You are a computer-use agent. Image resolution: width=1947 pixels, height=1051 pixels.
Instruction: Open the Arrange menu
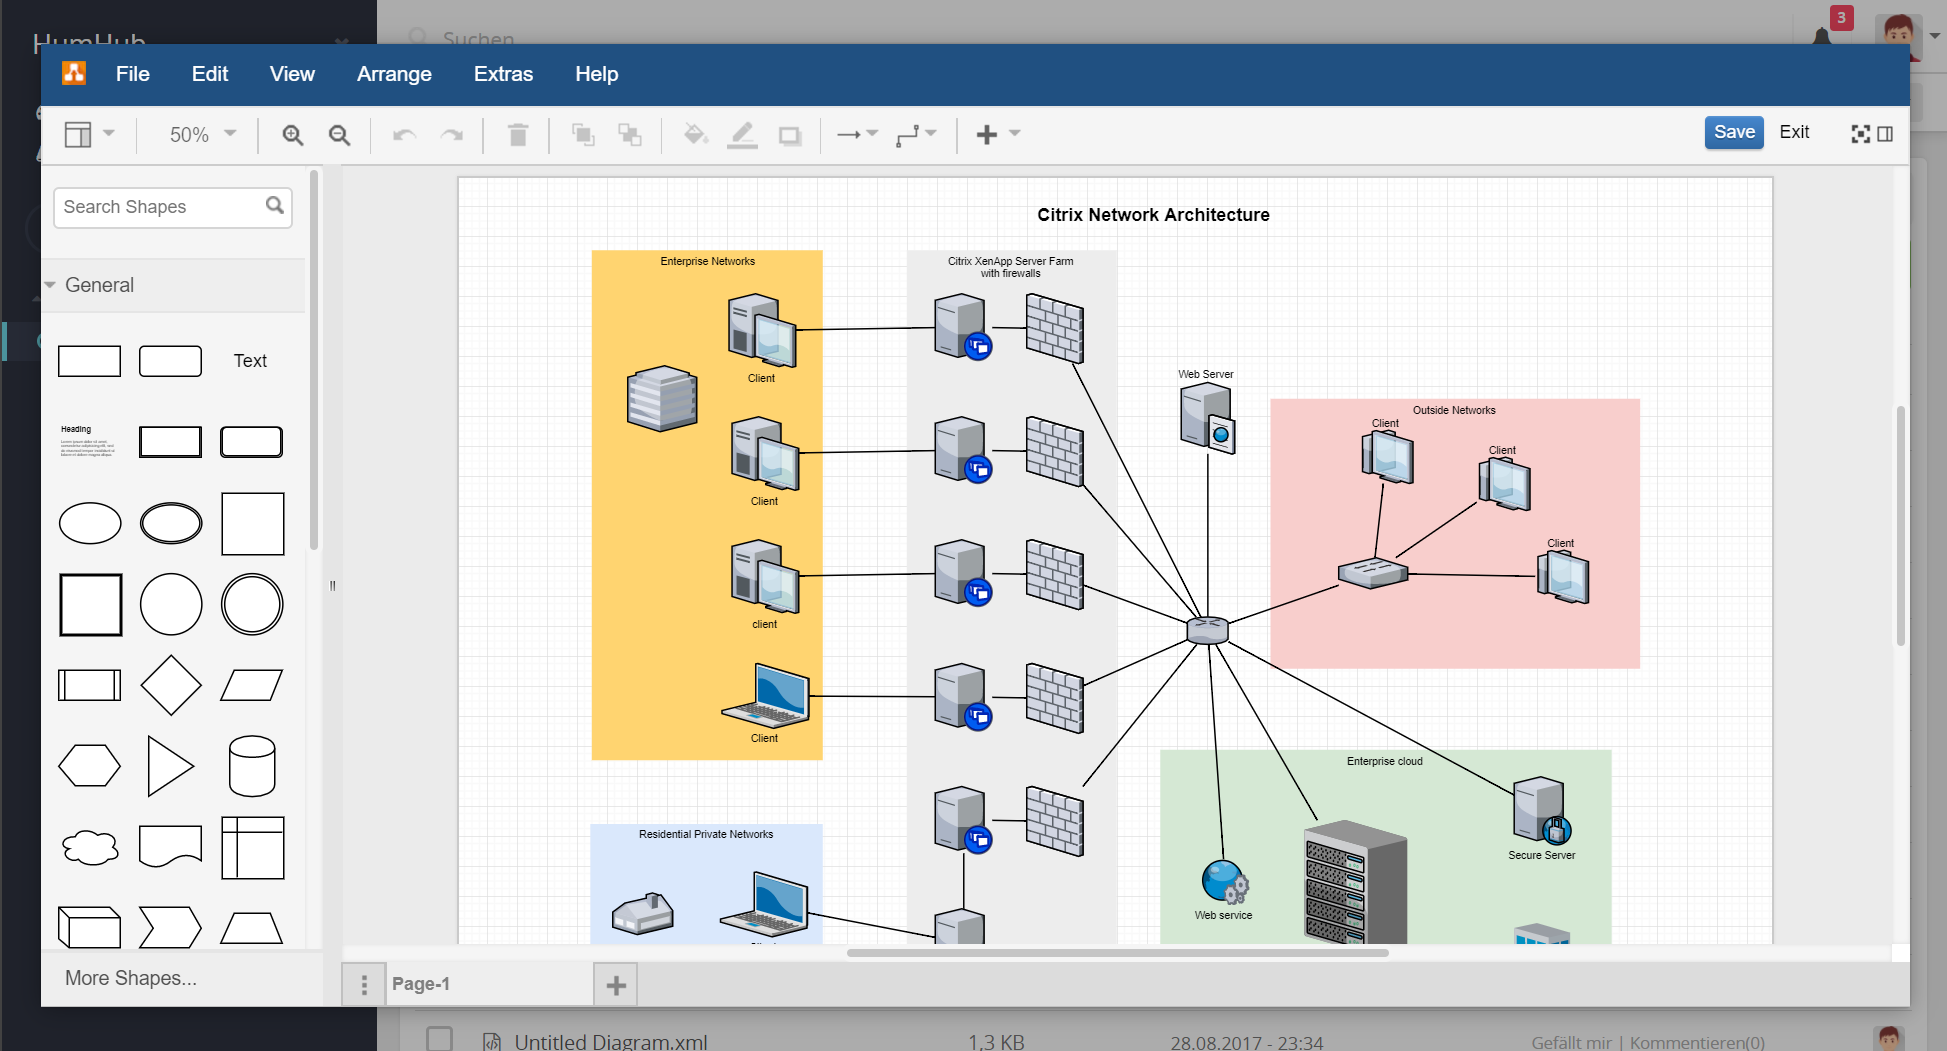(x=394, y=74)
